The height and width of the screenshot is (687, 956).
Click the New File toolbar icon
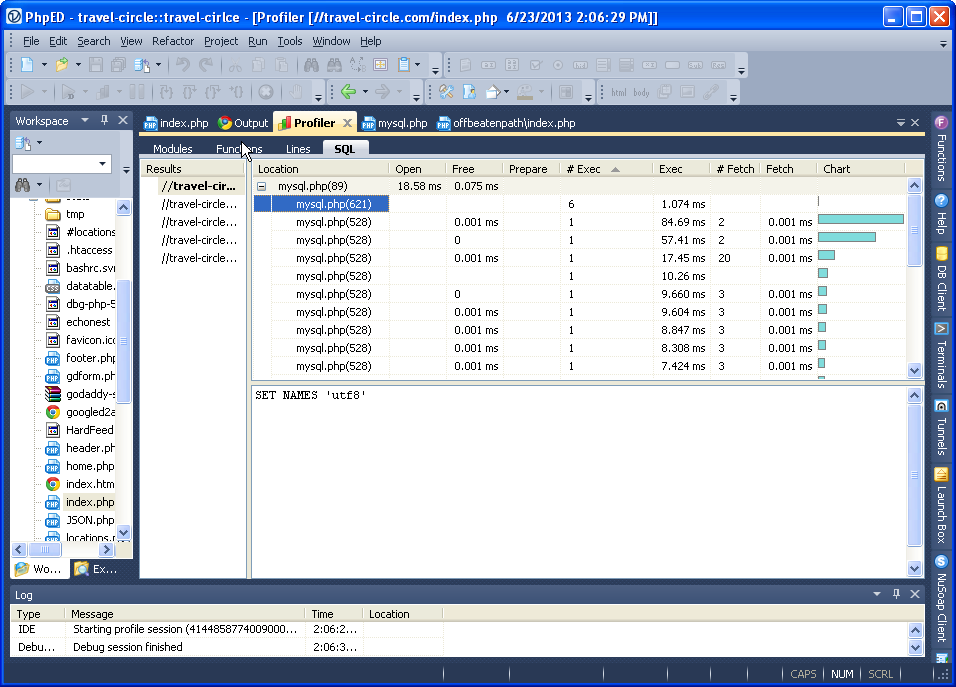27,65
